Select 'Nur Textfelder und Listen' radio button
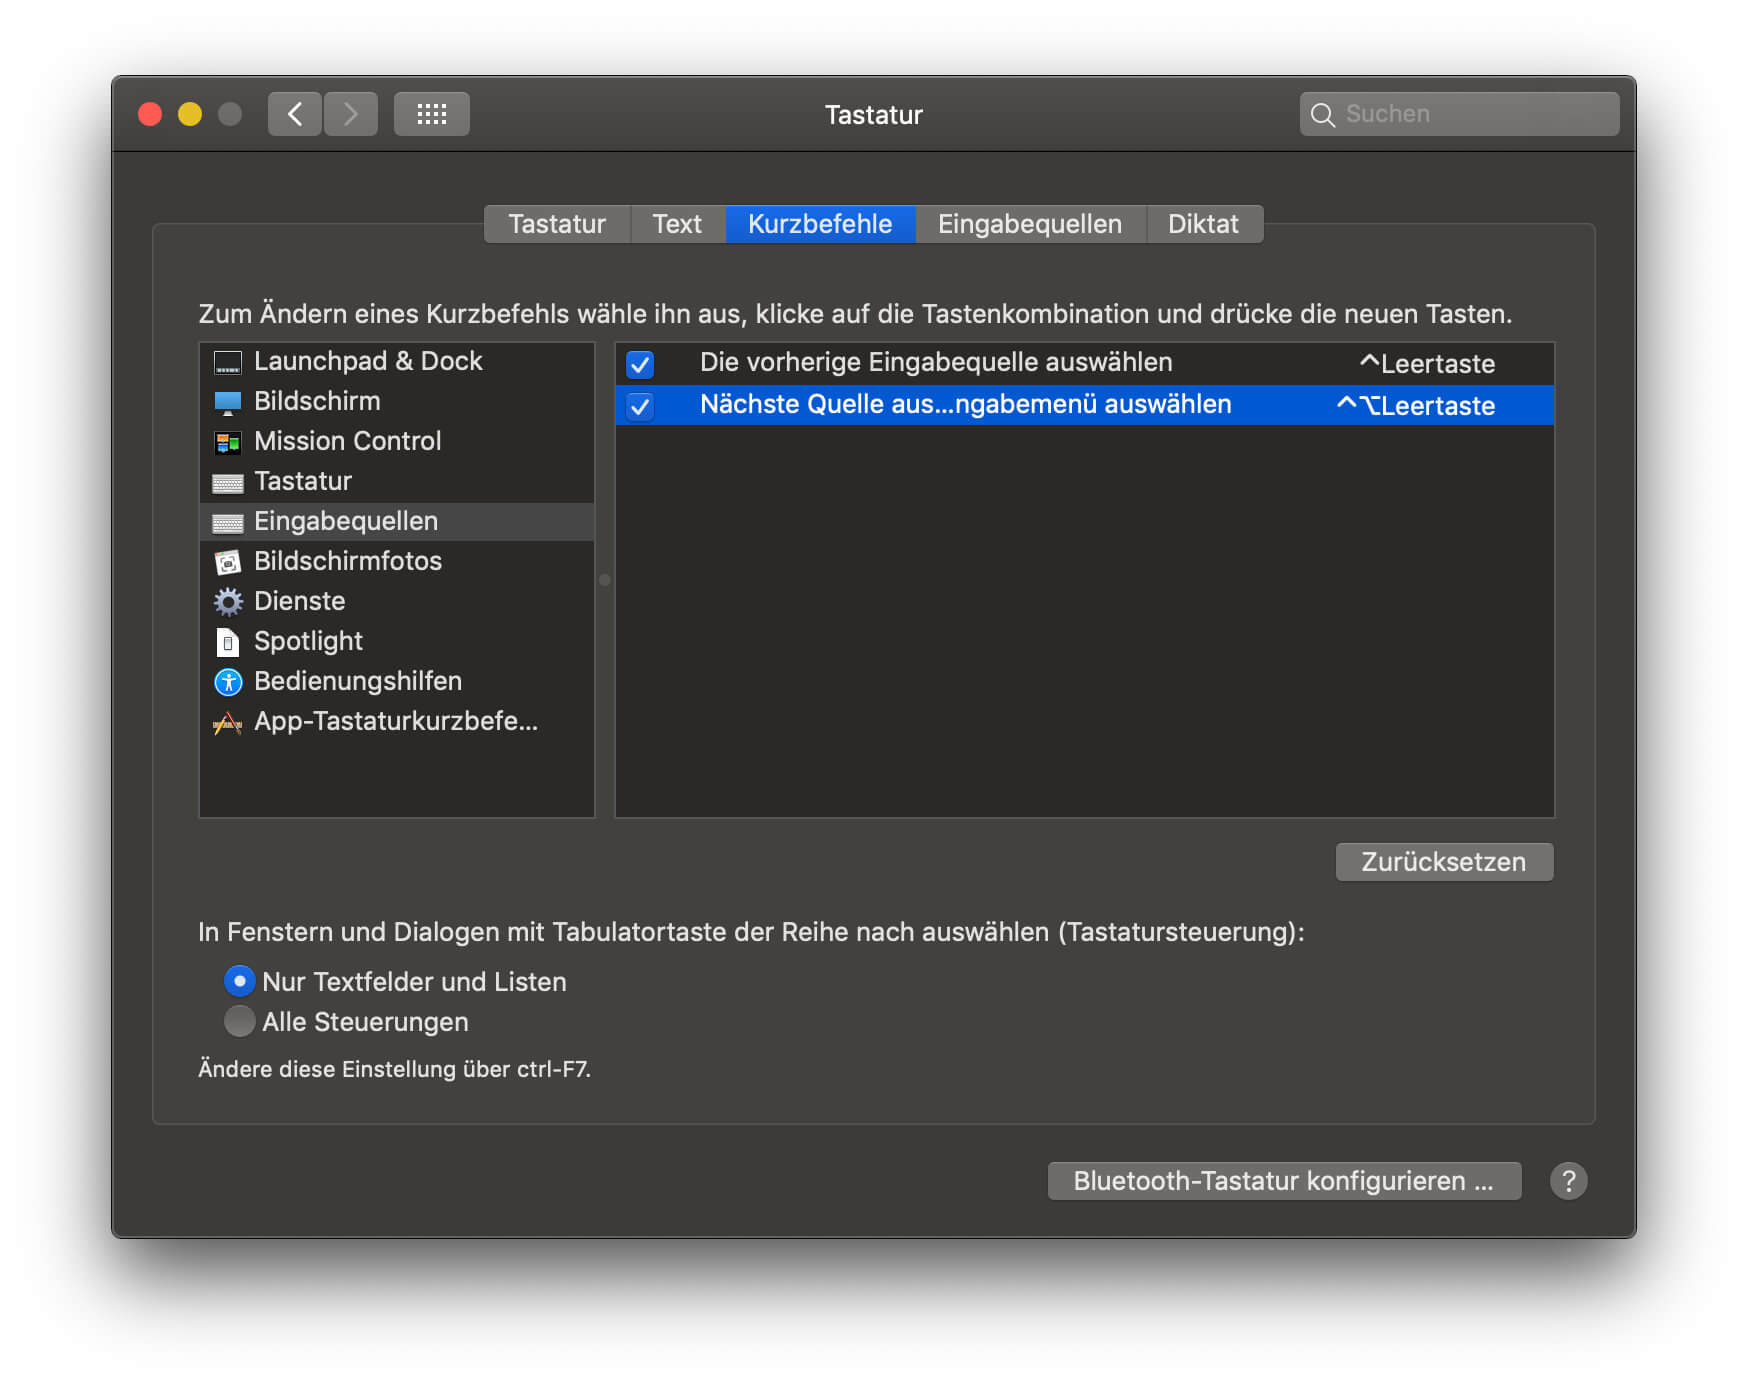1748x1386 pixels. pos(239,981)
